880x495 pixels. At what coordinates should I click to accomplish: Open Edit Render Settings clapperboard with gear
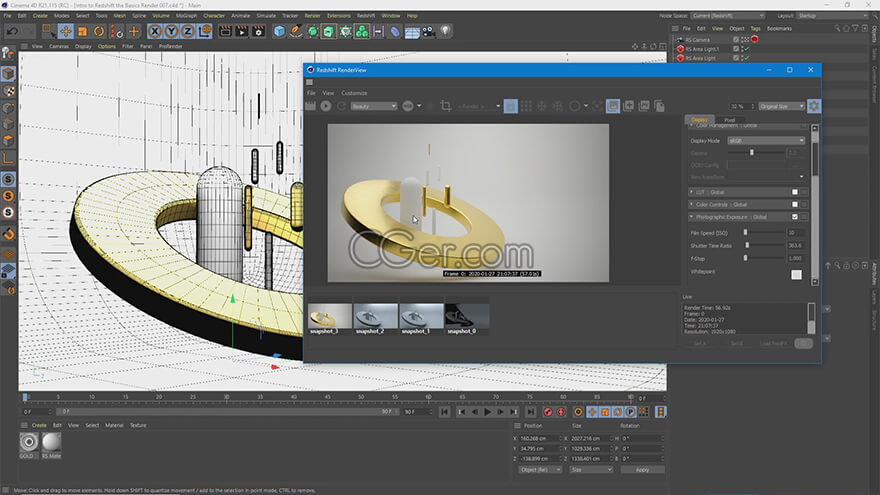tap(258, 31)
